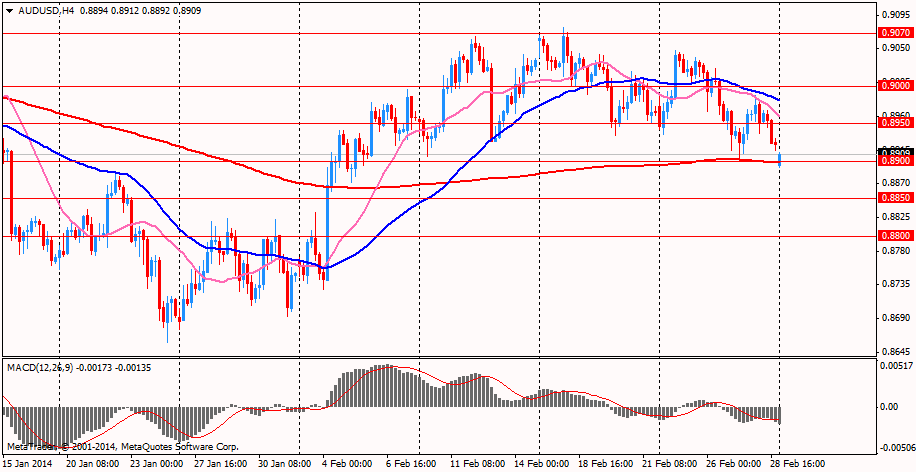Select the red 0.9000 price level label
This screenshot has width=916, height=472.
coord(896,86)
